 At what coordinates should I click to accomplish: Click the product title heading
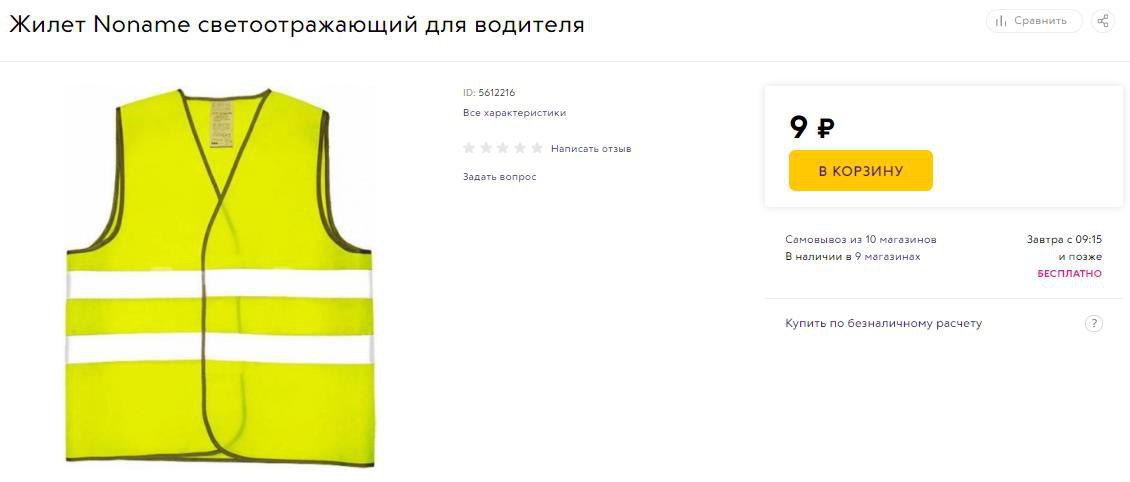pos(296,24)
